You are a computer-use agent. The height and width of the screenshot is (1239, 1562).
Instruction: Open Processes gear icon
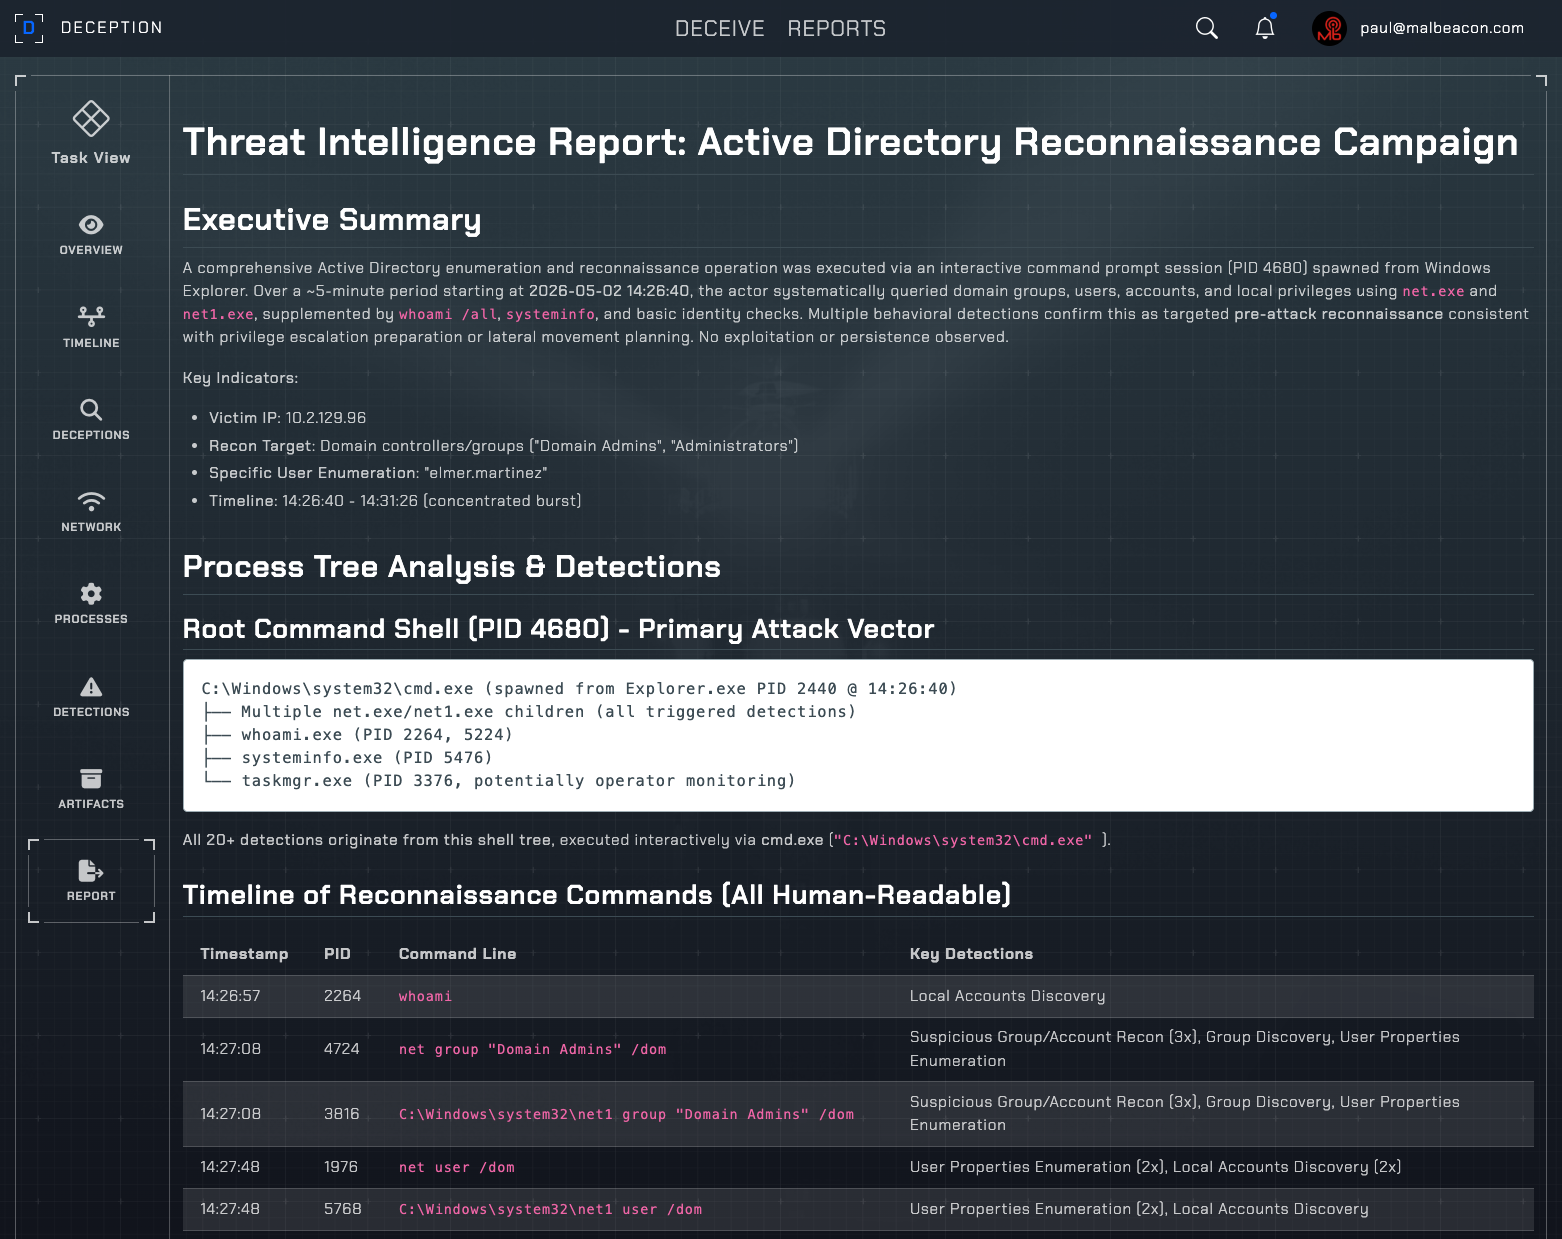pyautogui.click(x=91, y=594)
